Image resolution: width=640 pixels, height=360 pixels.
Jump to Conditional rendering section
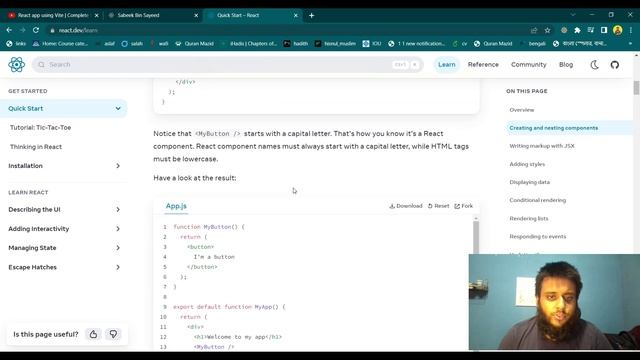tap(538, 200)
